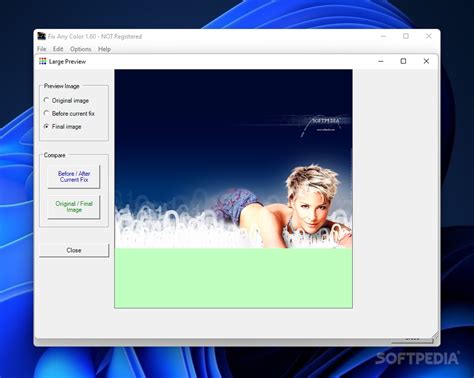474x378 pixels.
Task: Maximize the Large Preview window
Action: [x=403, y=61]
